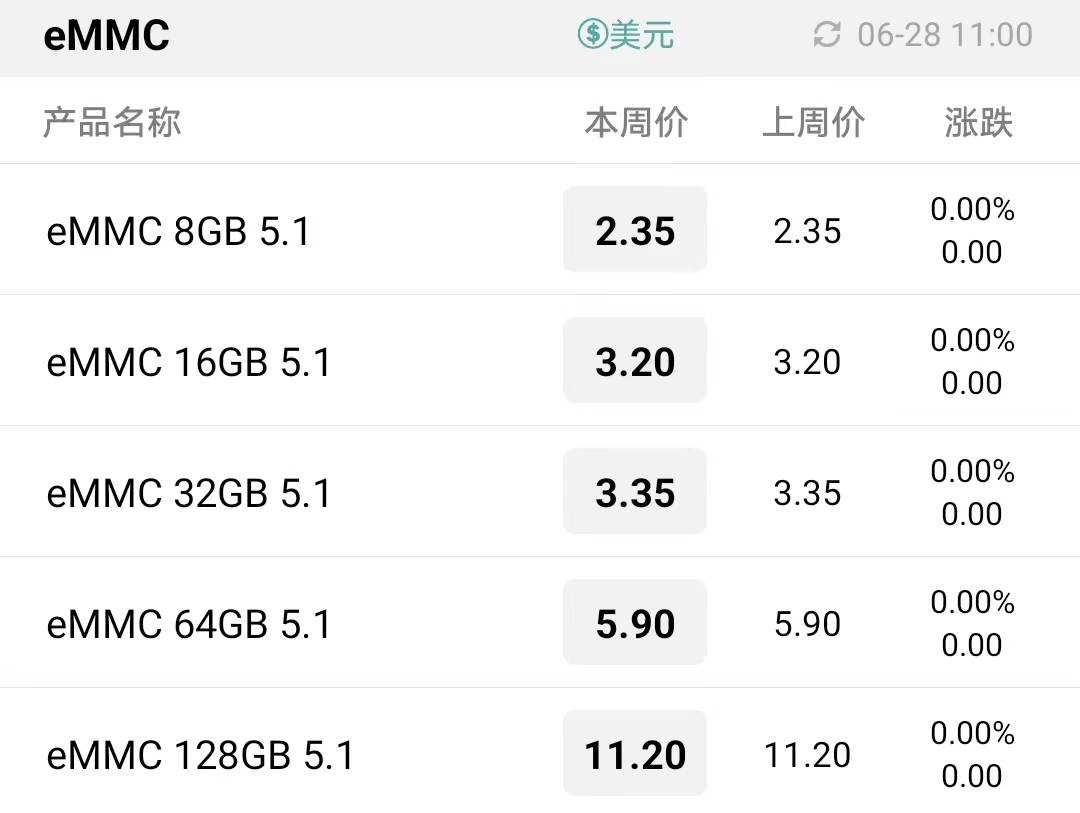Tap the bold 11.20 price badge
This screenshot has height=813, width=1080.
click(x=635, y=753)
